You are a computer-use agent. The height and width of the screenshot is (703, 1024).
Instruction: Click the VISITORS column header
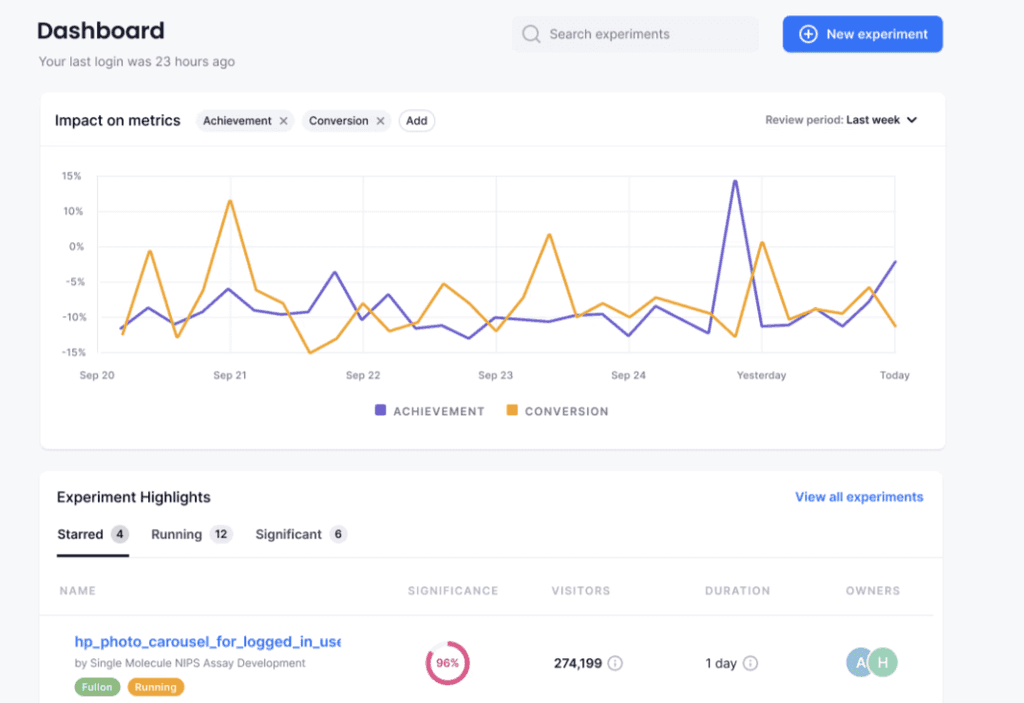tap(581, 591)
